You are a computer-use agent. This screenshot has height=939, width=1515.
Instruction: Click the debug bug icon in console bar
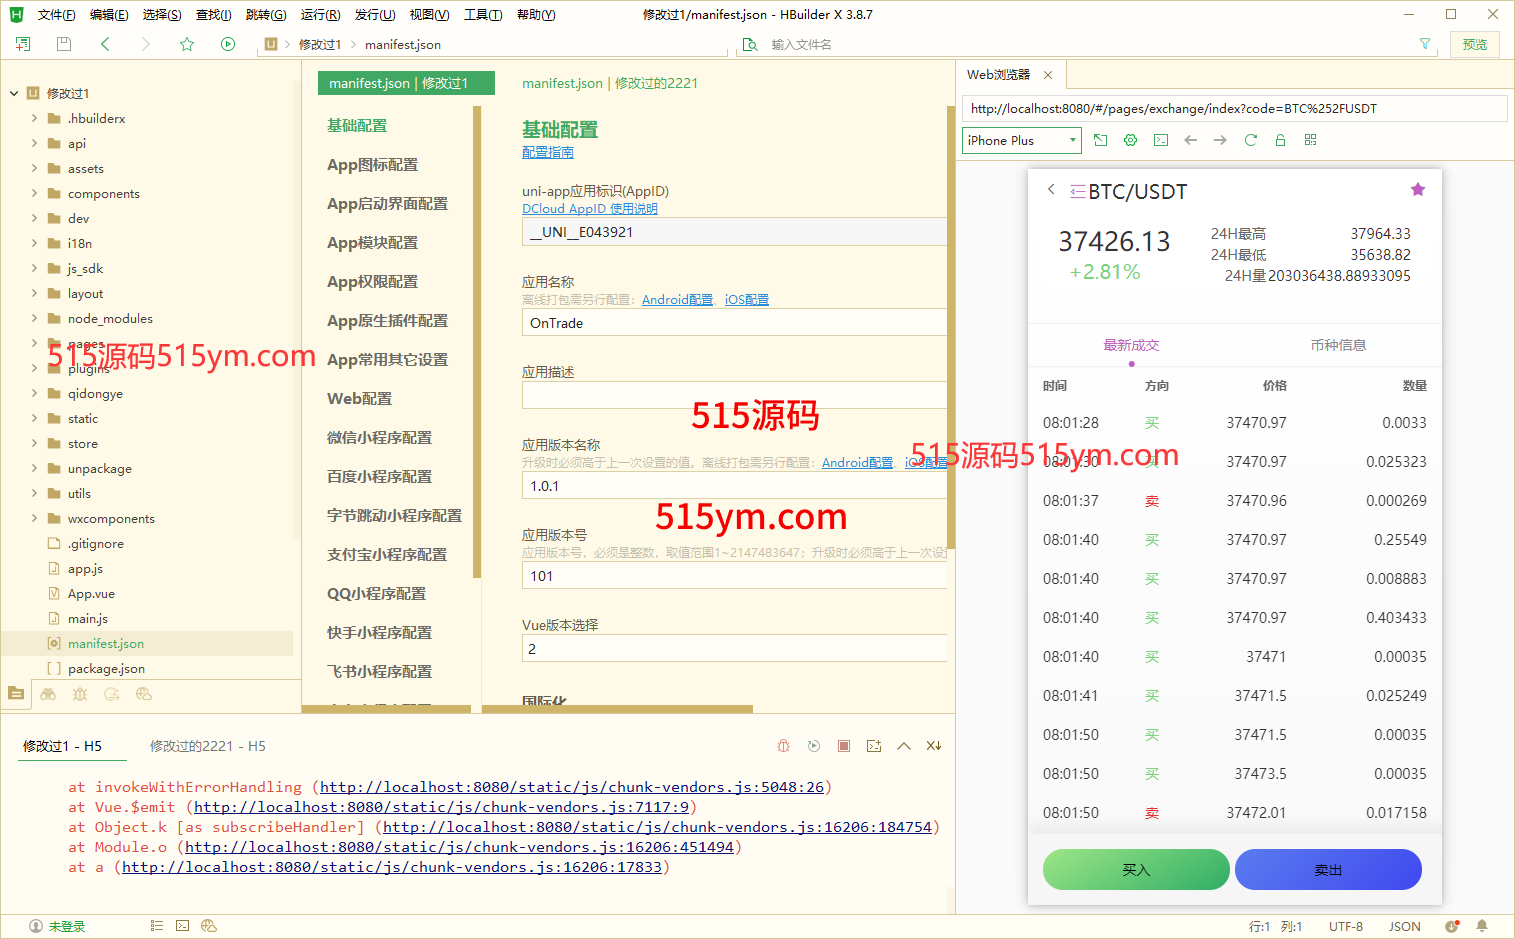click(783, 746)
